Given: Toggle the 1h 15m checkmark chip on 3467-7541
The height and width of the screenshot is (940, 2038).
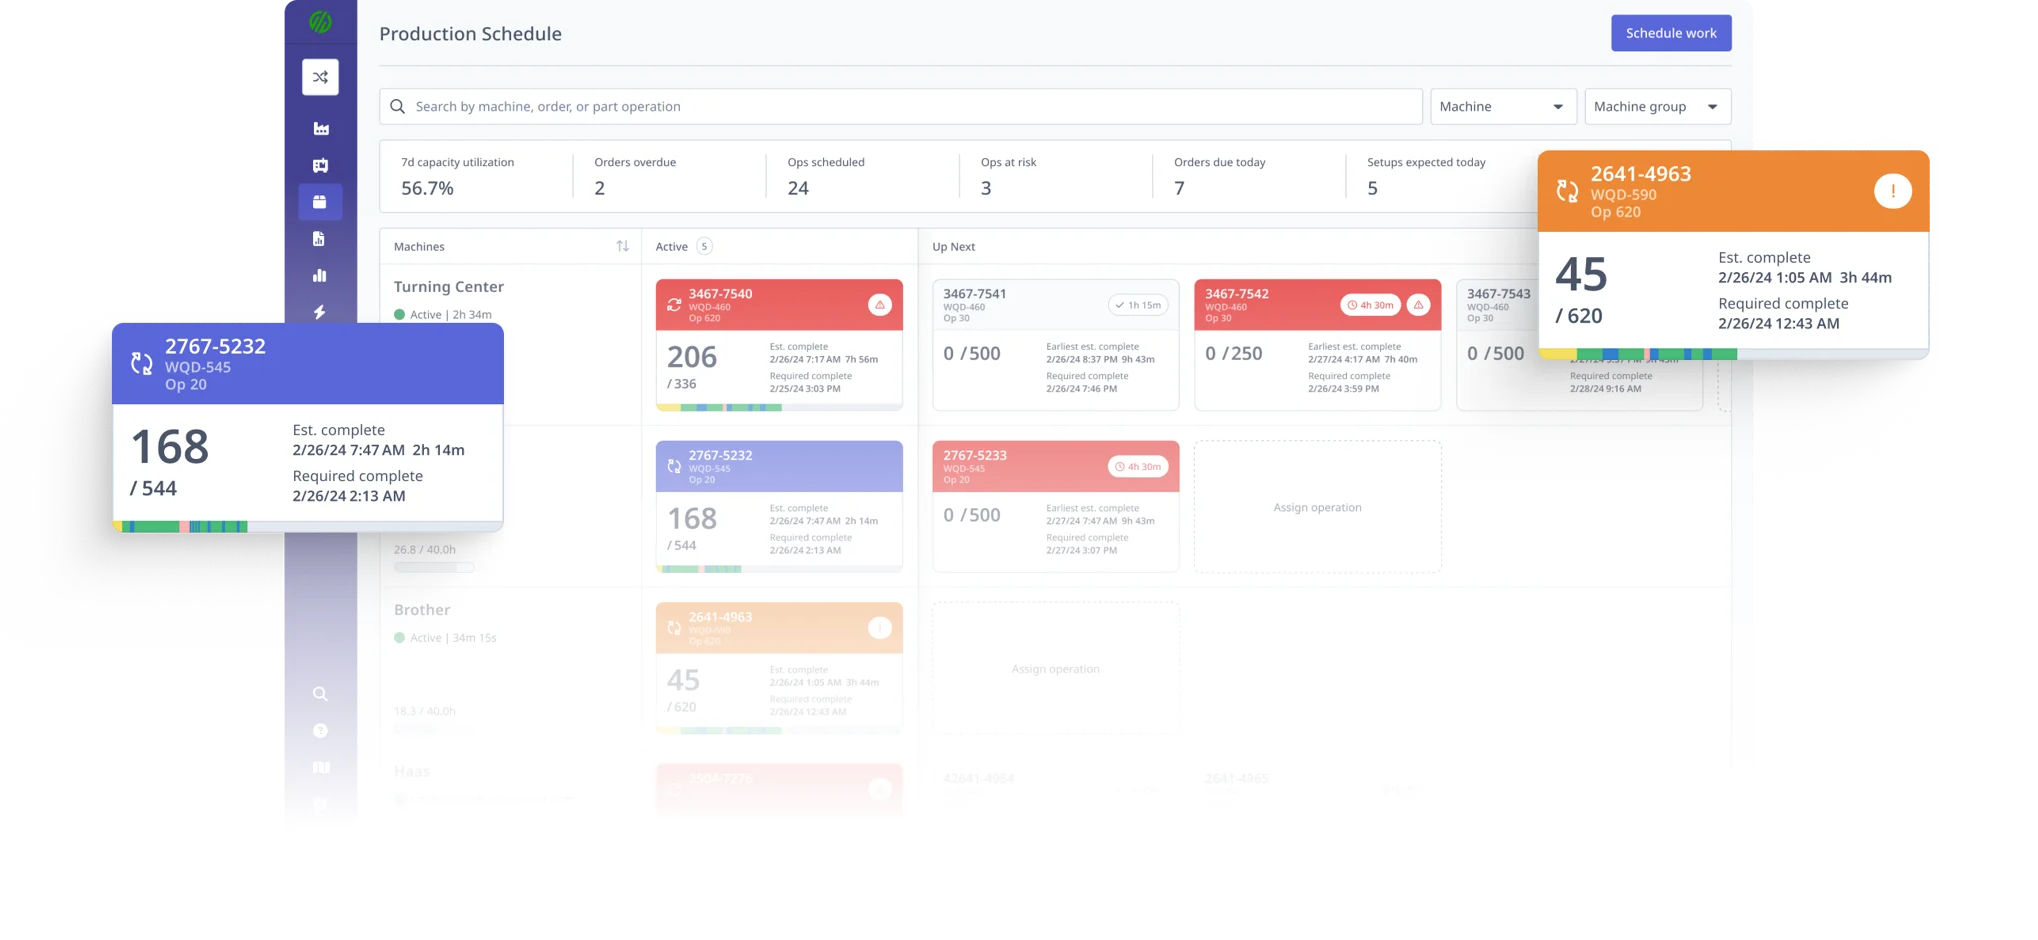Looking at the screenshot, I should 1139,304.
